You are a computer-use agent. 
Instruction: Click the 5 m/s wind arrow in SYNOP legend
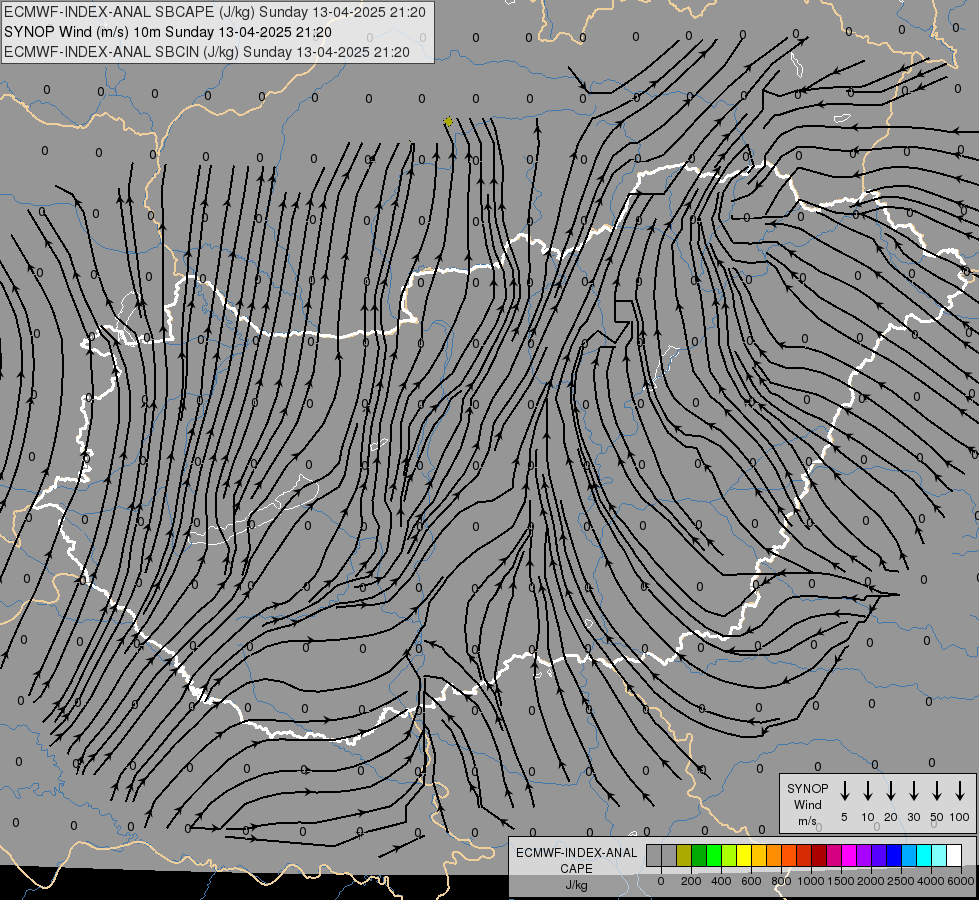point(844,790)
